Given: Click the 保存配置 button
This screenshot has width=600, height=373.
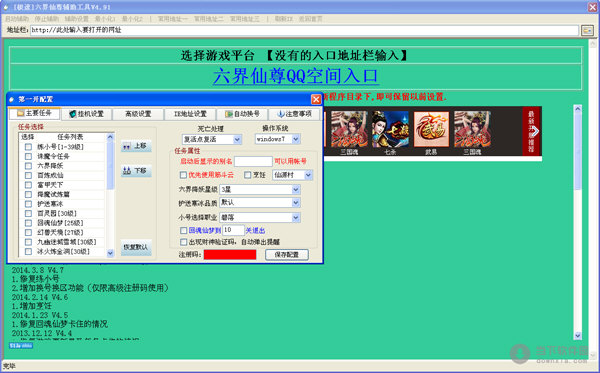Looking at the screenshot, I should [287, 254].
